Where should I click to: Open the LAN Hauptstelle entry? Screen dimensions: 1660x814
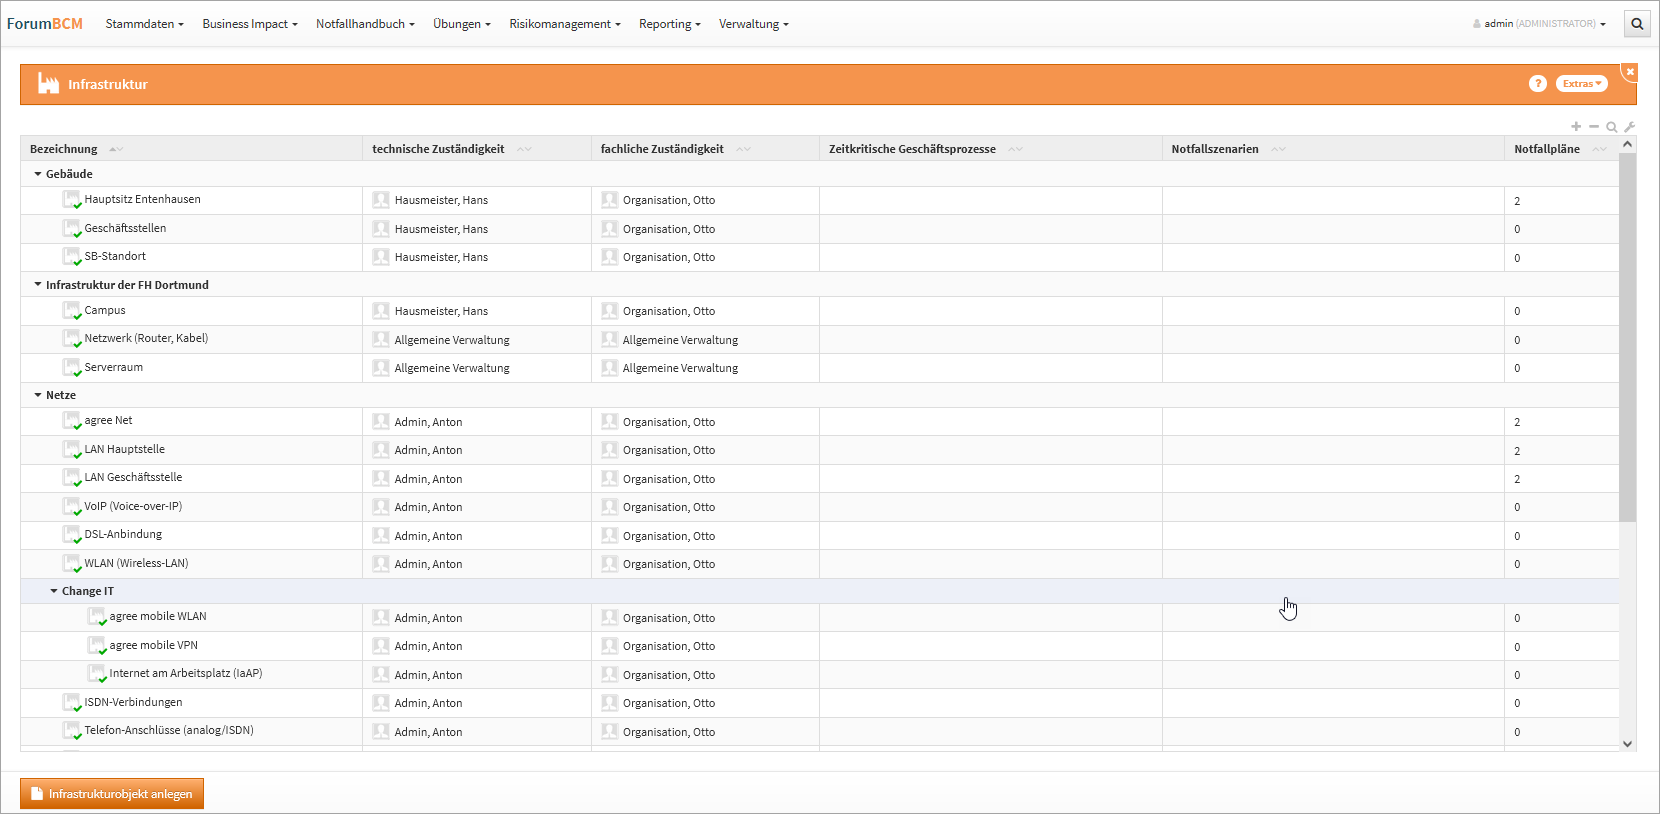click(x=125, y=450)
